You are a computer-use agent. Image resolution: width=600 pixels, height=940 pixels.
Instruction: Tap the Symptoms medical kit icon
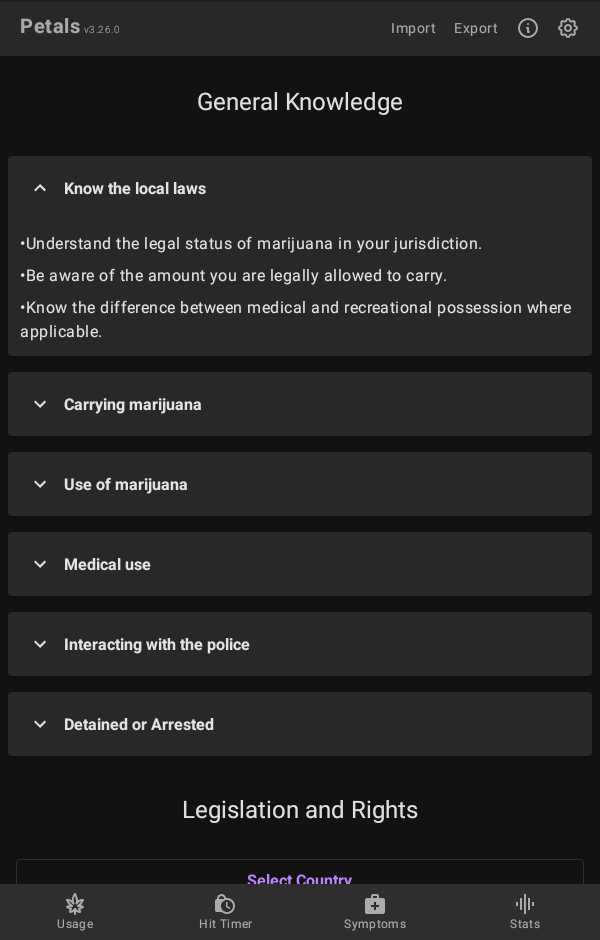click(x=375, y=904)
